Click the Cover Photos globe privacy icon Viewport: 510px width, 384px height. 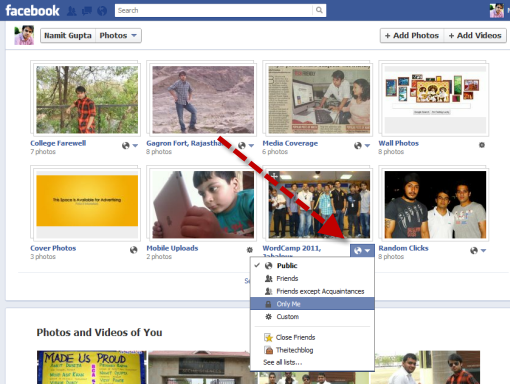134,250
